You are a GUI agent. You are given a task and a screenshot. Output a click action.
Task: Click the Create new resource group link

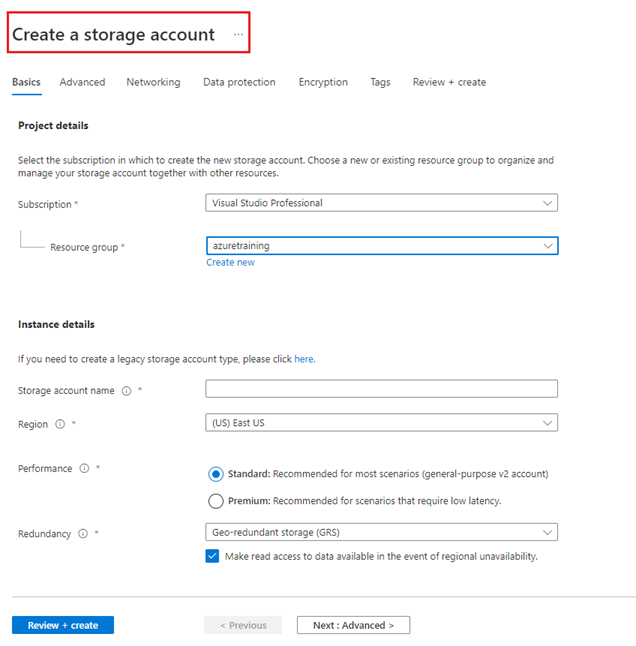230,262
